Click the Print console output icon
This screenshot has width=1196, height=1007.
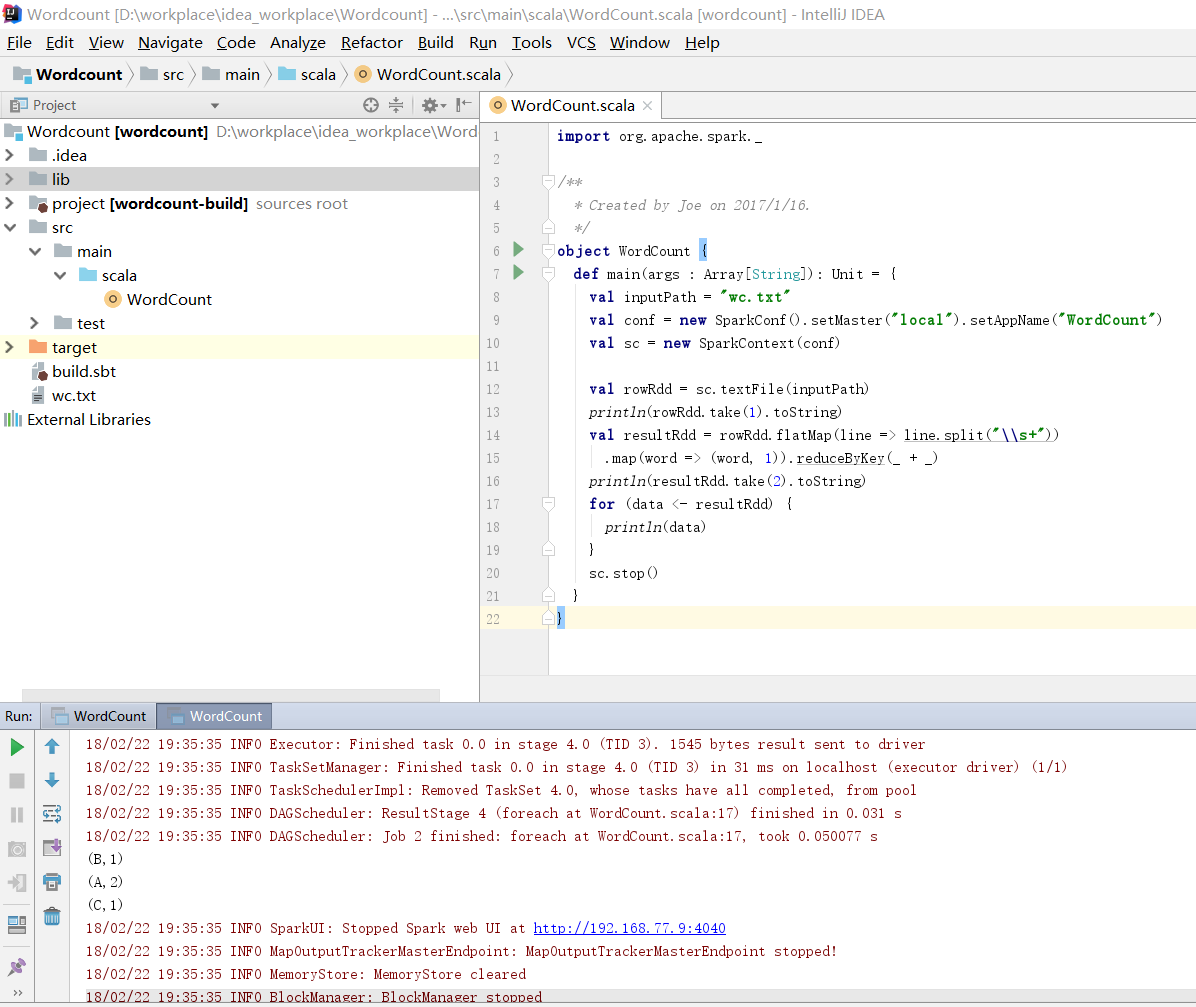[52, 882]
